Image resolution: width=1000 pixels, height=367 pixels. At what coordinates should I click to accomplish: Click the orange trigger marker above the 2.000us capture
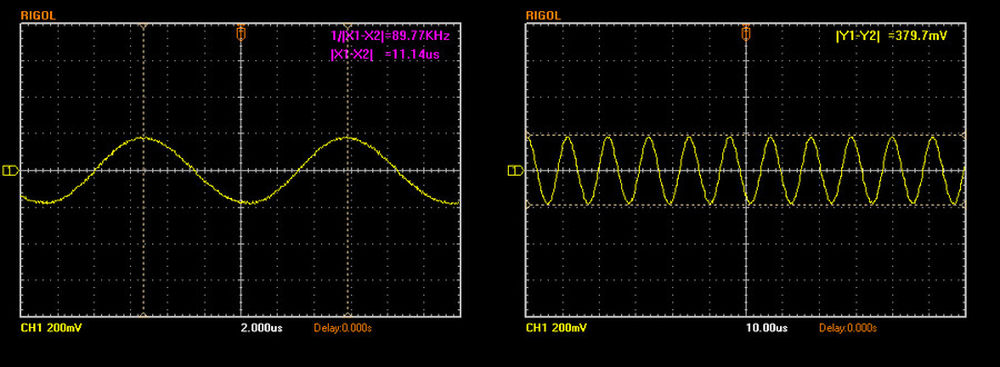tap(240, 33)
